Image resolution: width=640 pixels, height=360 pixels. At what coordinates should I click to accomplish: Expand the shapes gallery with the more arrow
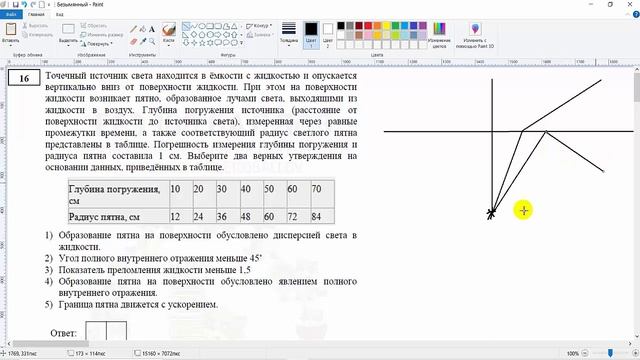click(x=241, y=42)
